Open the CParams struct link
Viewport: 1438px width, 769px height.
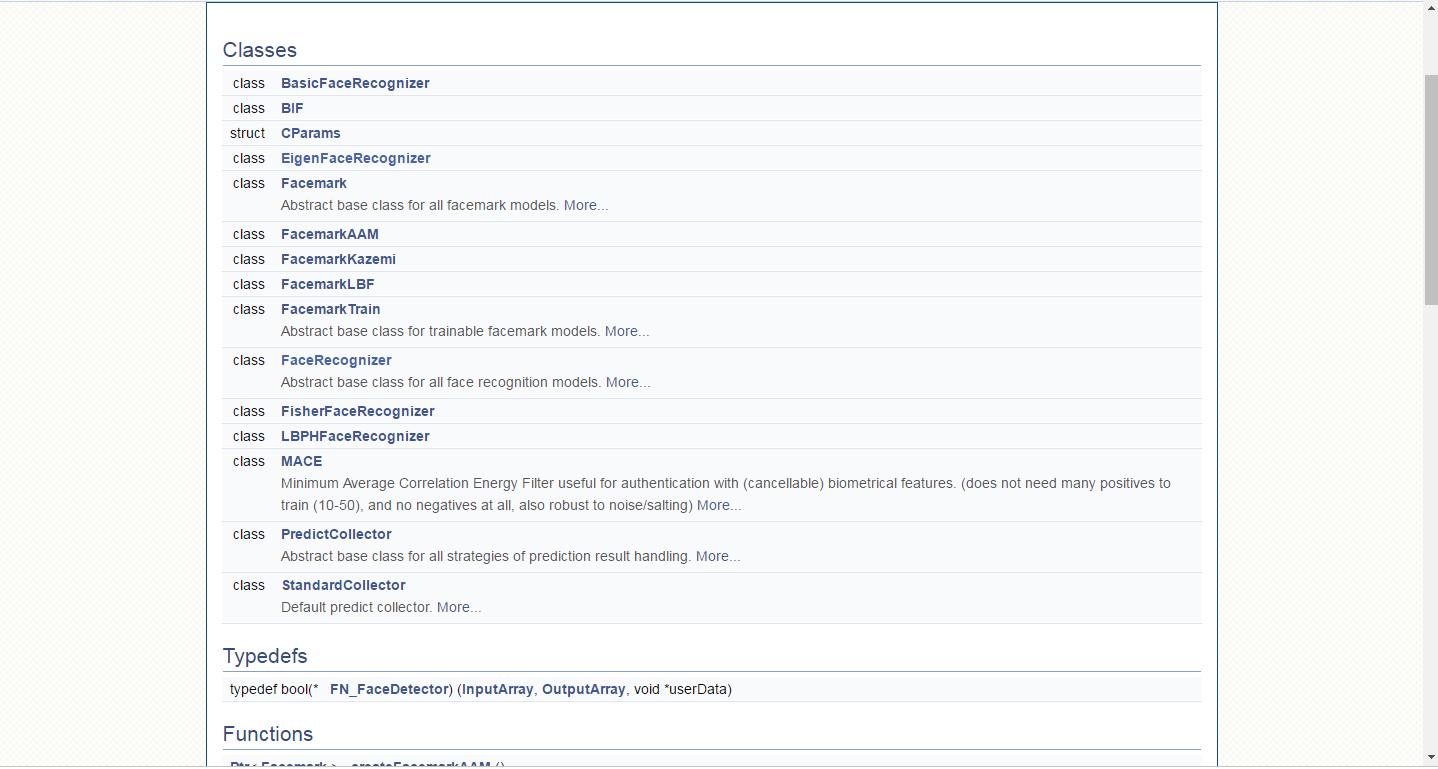[x=311, y=133]
